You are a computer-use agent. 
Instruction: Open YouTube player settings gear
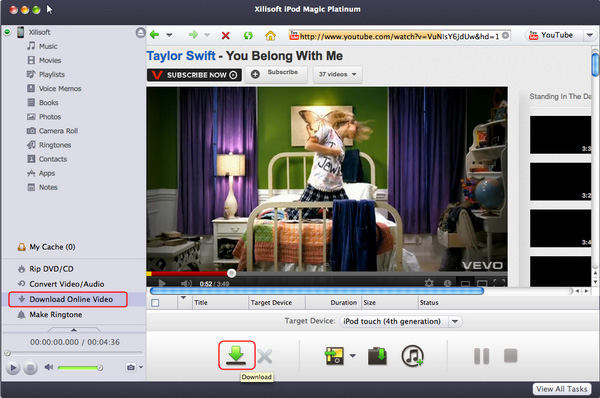click(429, 283)
